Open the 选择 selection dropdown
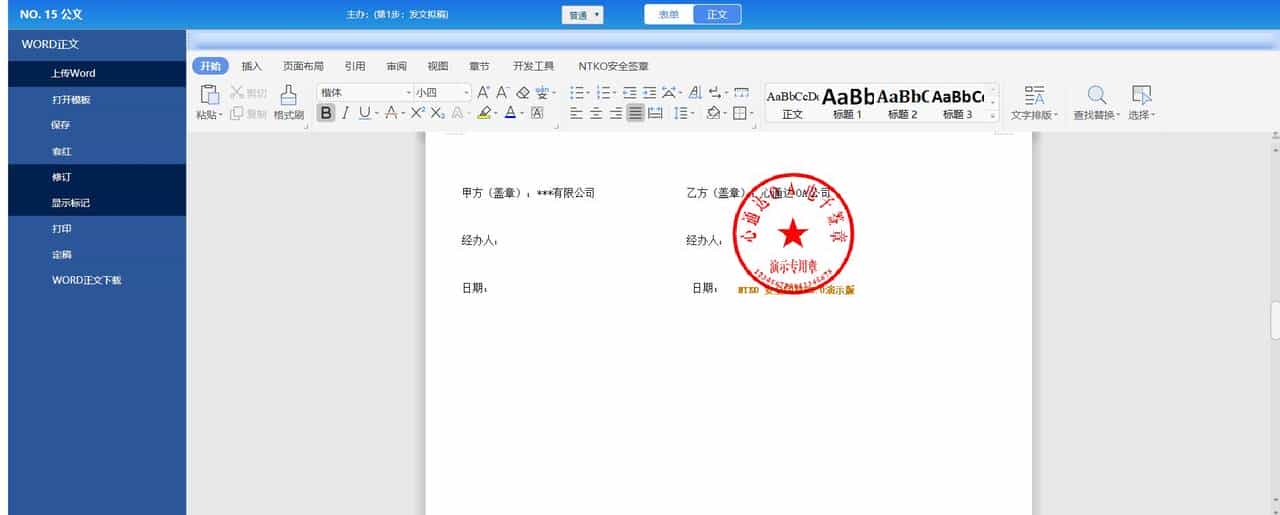 tap(1141, 104)
